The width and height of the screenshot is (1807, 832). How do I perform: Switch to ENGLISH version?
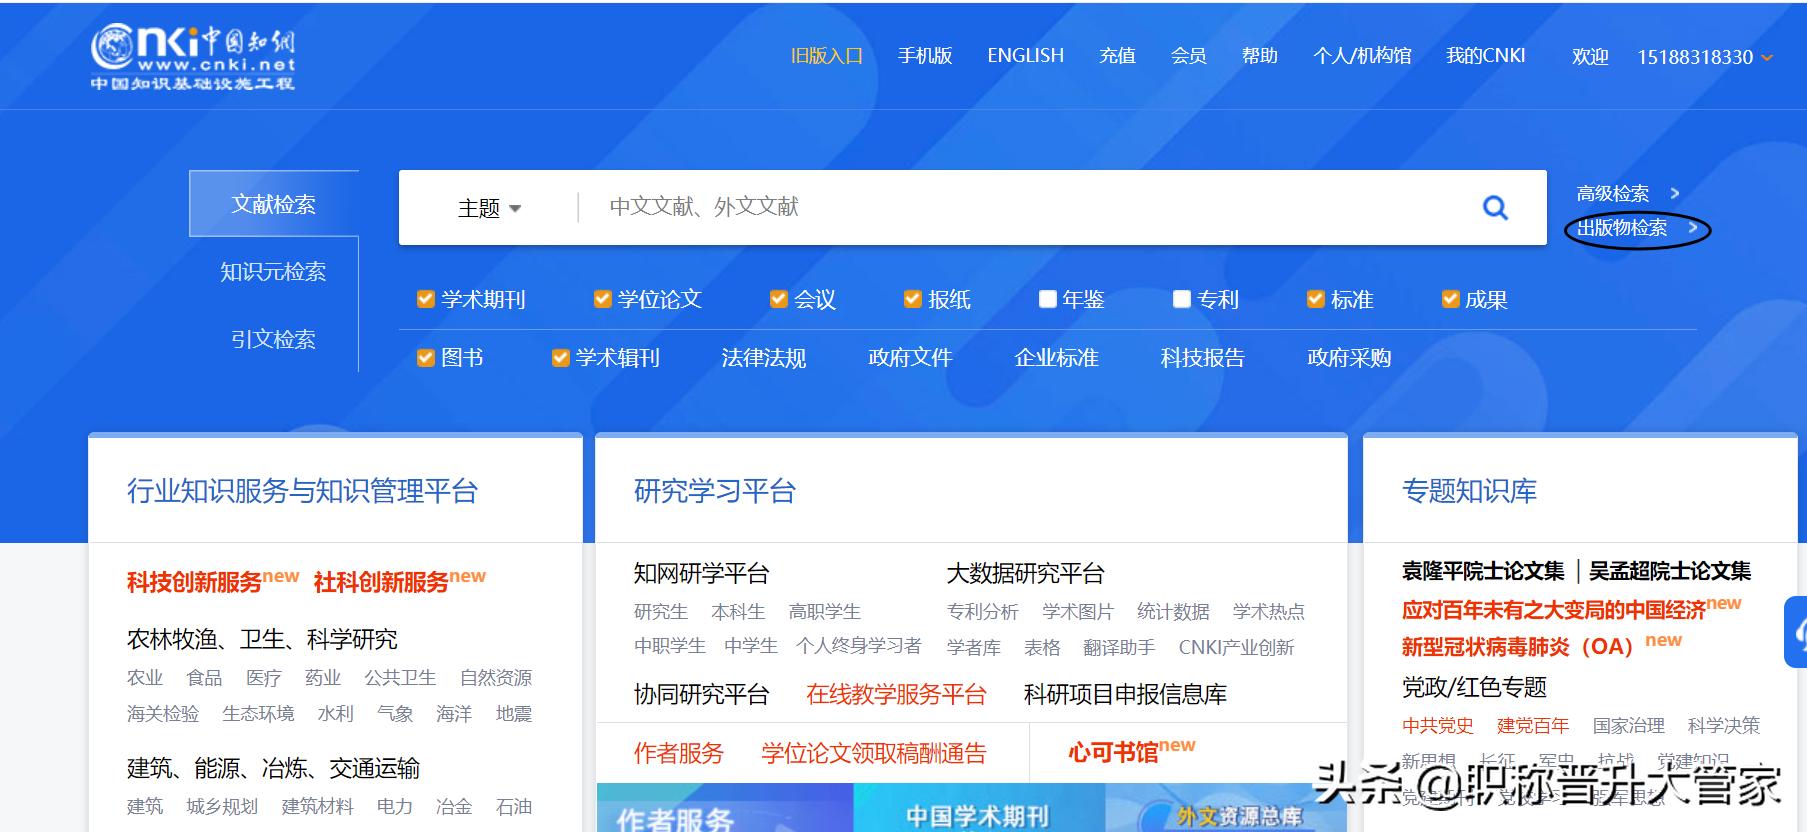[1025, 56]
